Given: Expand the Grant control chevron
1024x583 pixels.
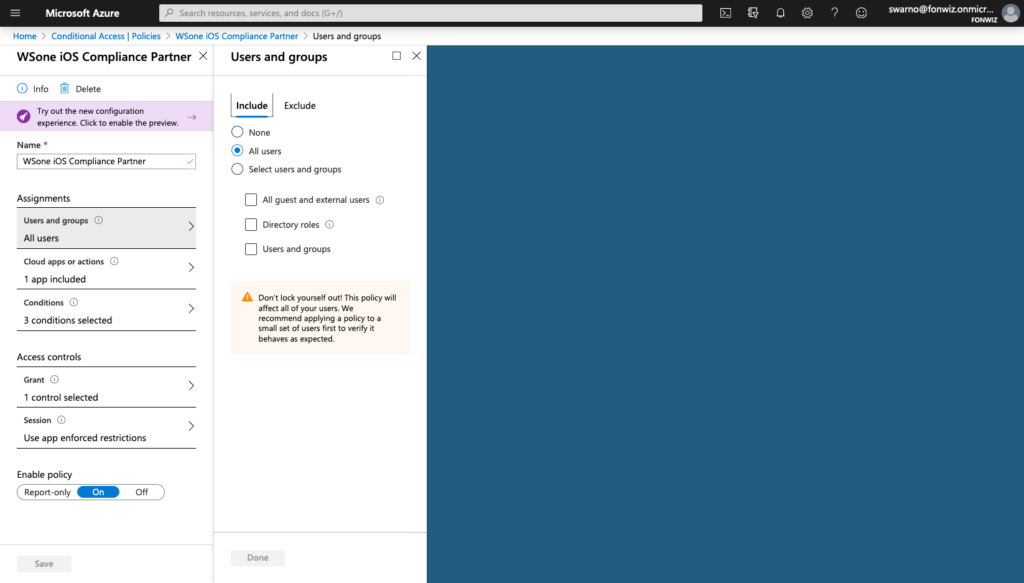Looking at the screenshot, I should [191, 386].
